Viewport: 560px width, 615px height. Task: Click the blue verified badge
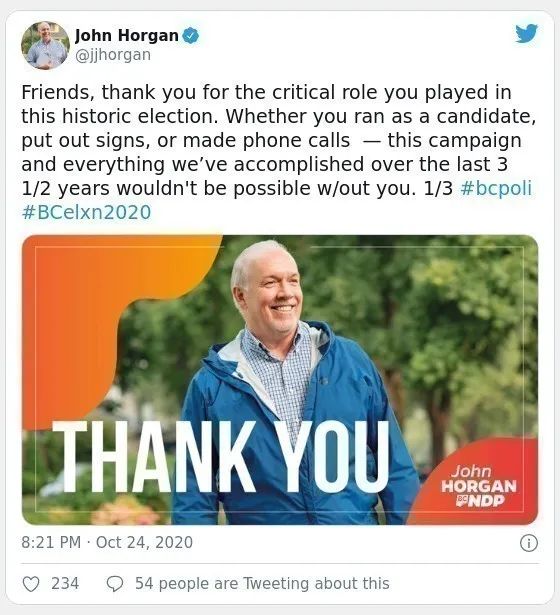pos(191,35)
